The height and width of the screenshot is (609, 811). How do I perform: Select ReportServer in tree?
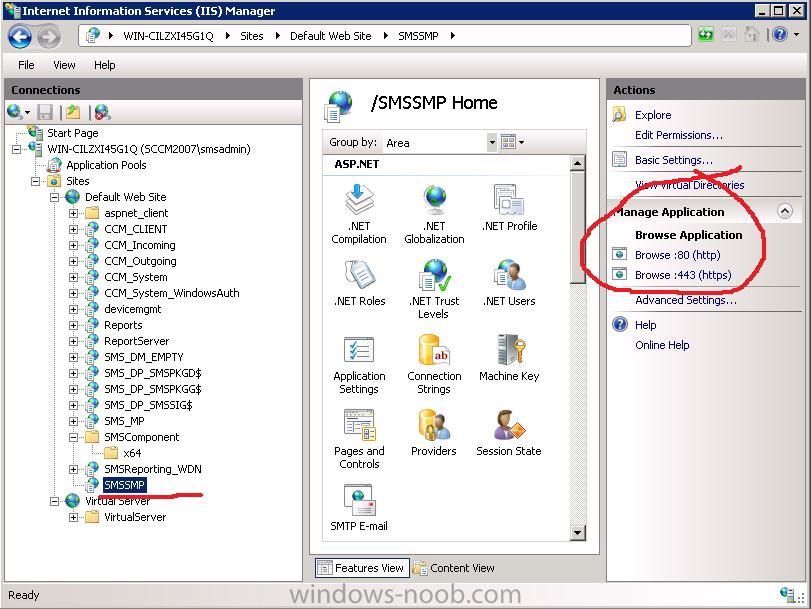(137, 341)
